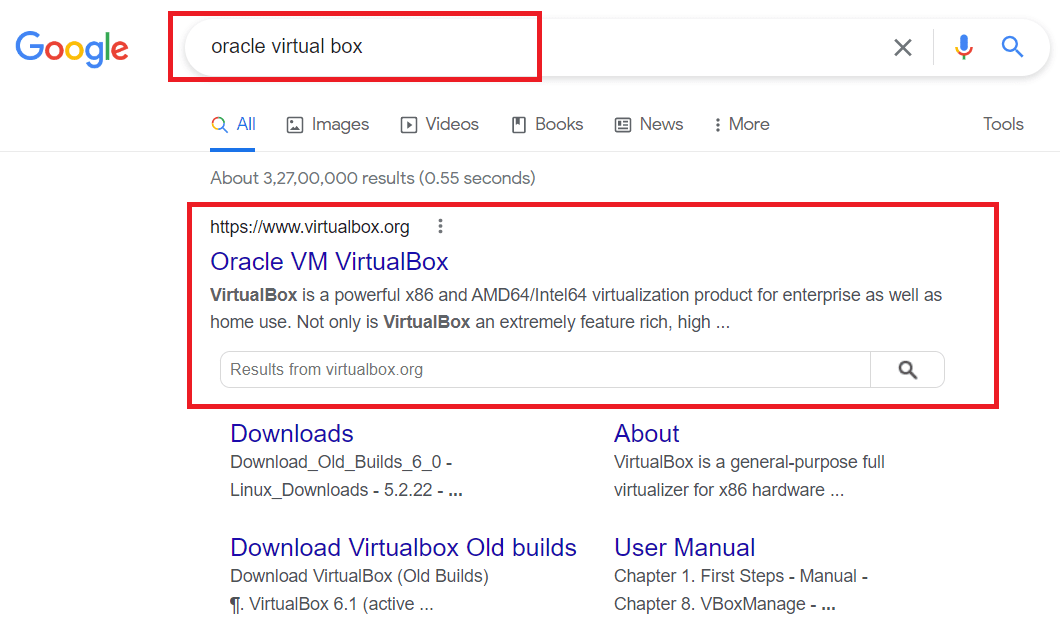The height and width of the screenshot is (642, 1060).
Task: Expand the More search filters menu
Action: pos(742,124)
